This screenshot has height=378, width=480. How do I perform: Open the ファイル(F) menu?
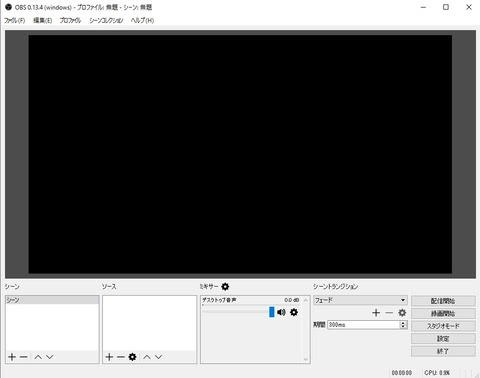[14, 20]
